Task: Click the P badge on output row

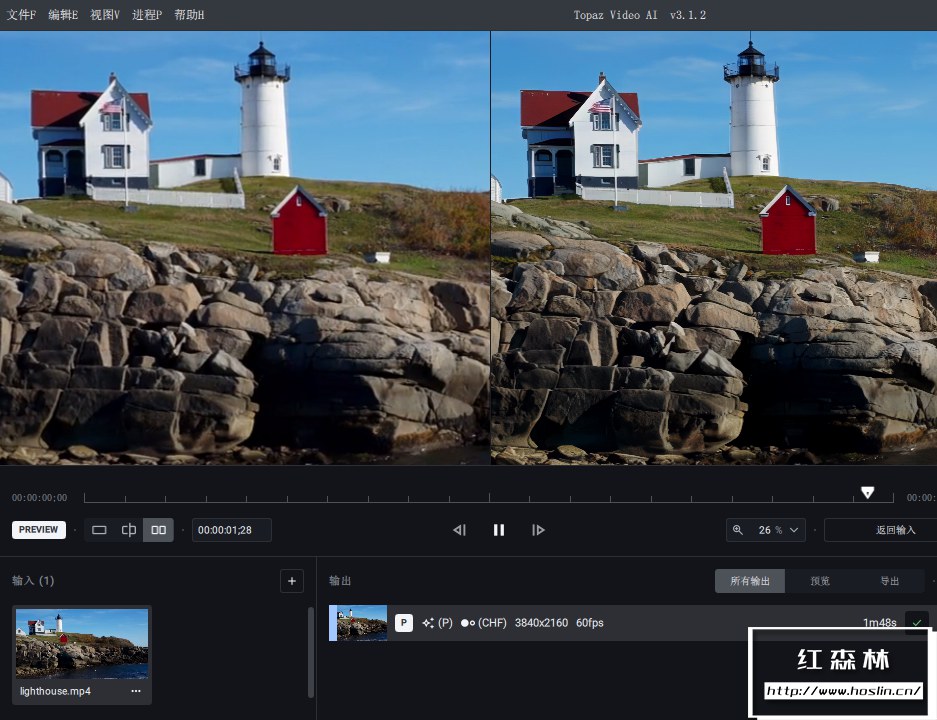Action: pos(404,623)
